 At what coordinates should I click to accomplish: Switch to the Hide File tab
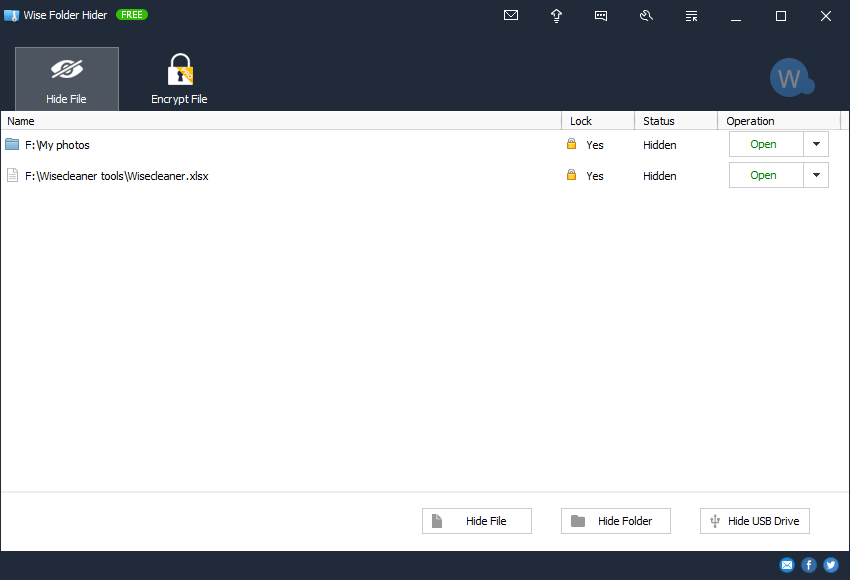click(67, 79)
